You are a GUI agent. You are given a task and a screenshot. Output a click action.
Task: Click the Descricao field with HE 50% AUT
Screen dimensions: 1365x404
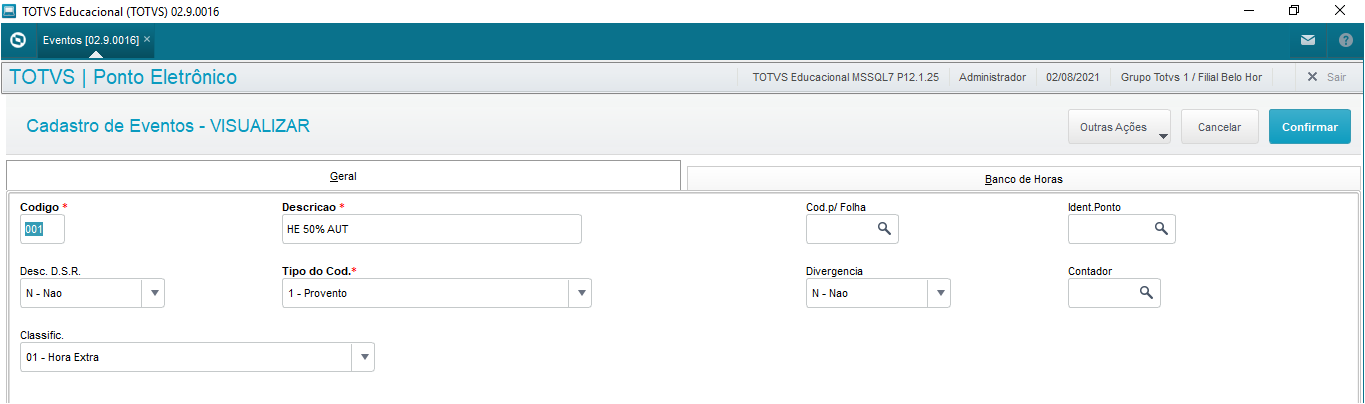pos(431,229)
